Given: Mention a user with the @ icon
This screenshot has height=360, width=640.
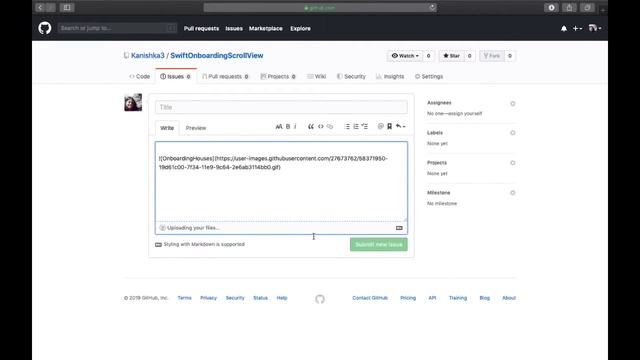Looking at the screenshot, I should point(380,127).
